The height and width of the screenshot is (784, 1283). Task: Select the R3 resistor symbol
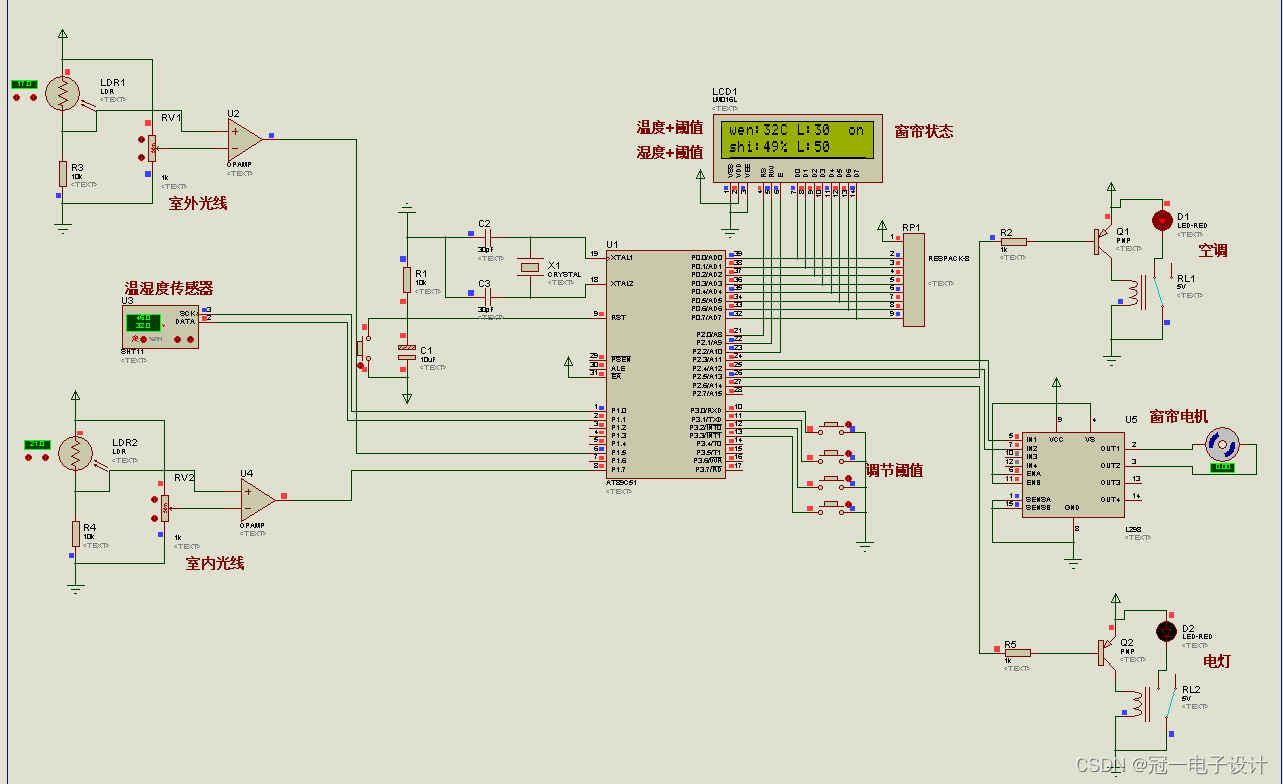[62, 173]
